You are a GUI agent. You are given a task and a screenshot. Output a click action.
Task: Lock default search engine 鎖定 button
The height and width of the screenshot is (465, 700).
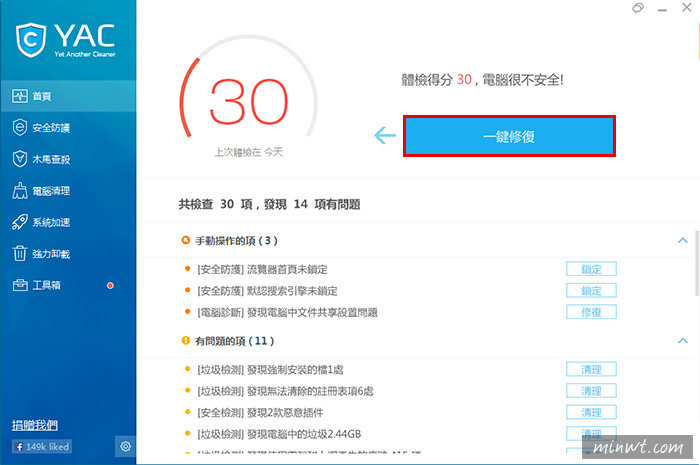point(591,291)
